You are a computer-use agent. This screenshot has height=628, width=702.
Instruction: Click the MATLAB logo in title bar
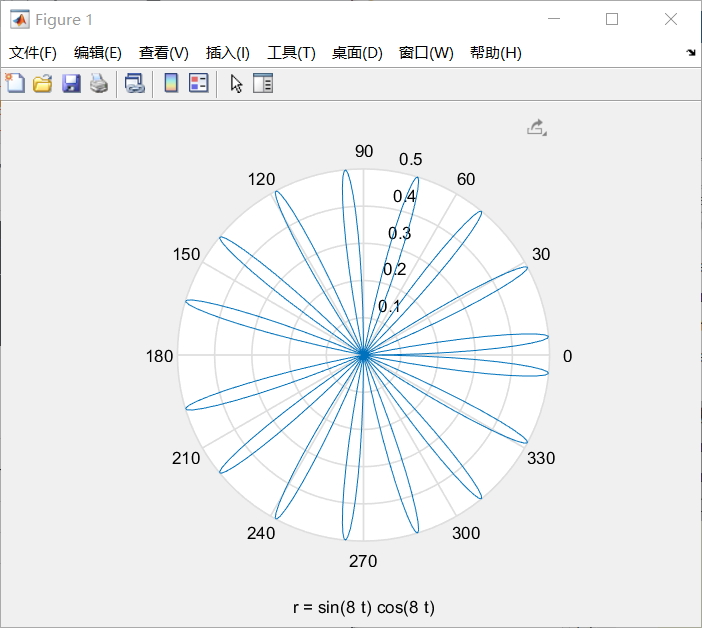click(20, 19)
